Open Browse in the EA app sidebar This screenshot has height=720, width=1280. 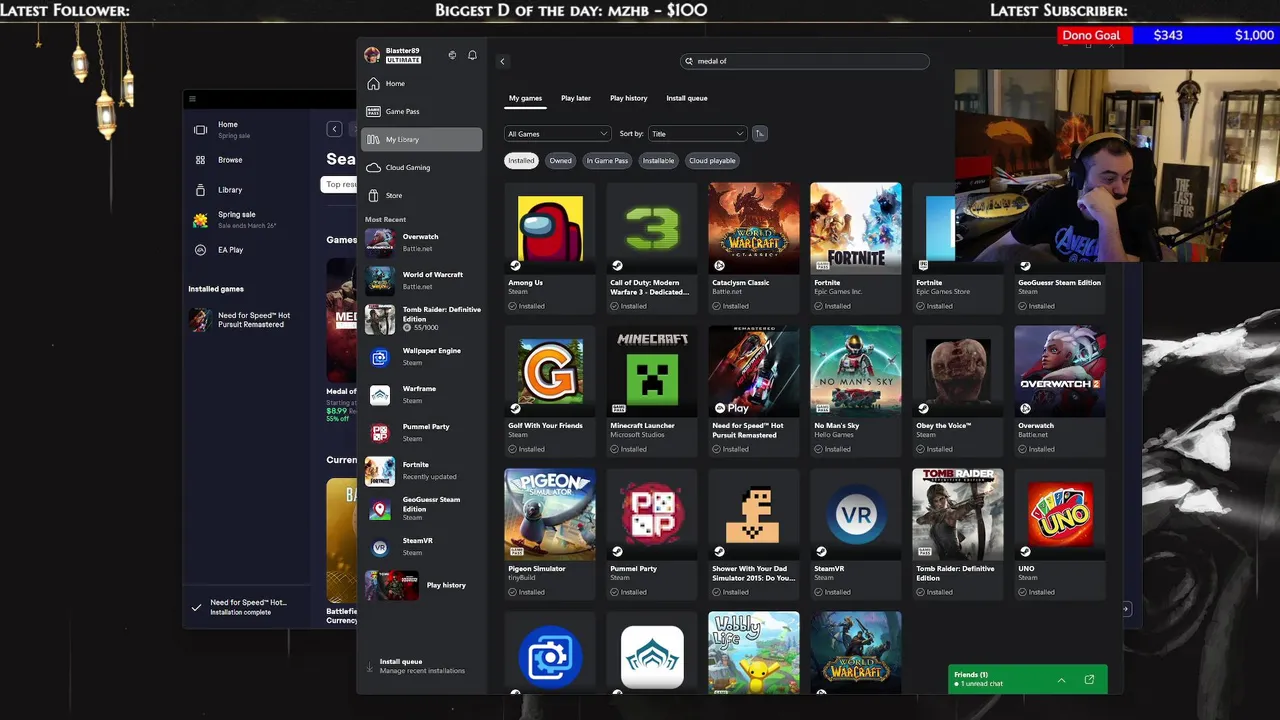[x=247, y=160]
